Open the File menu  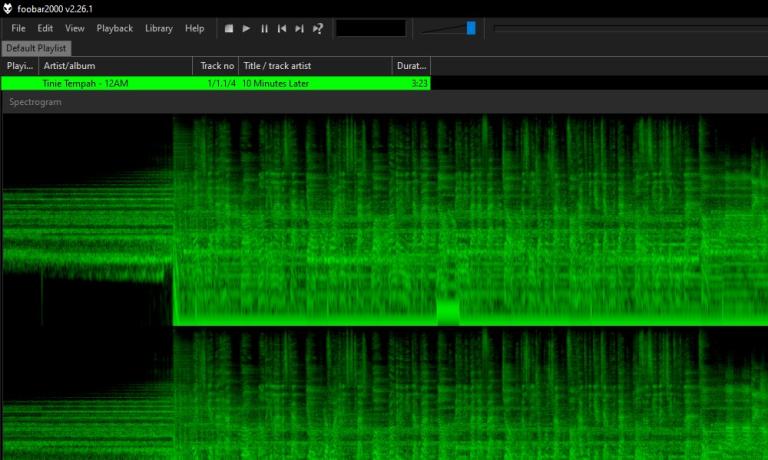pyautogui.click(x=18, y=28)
